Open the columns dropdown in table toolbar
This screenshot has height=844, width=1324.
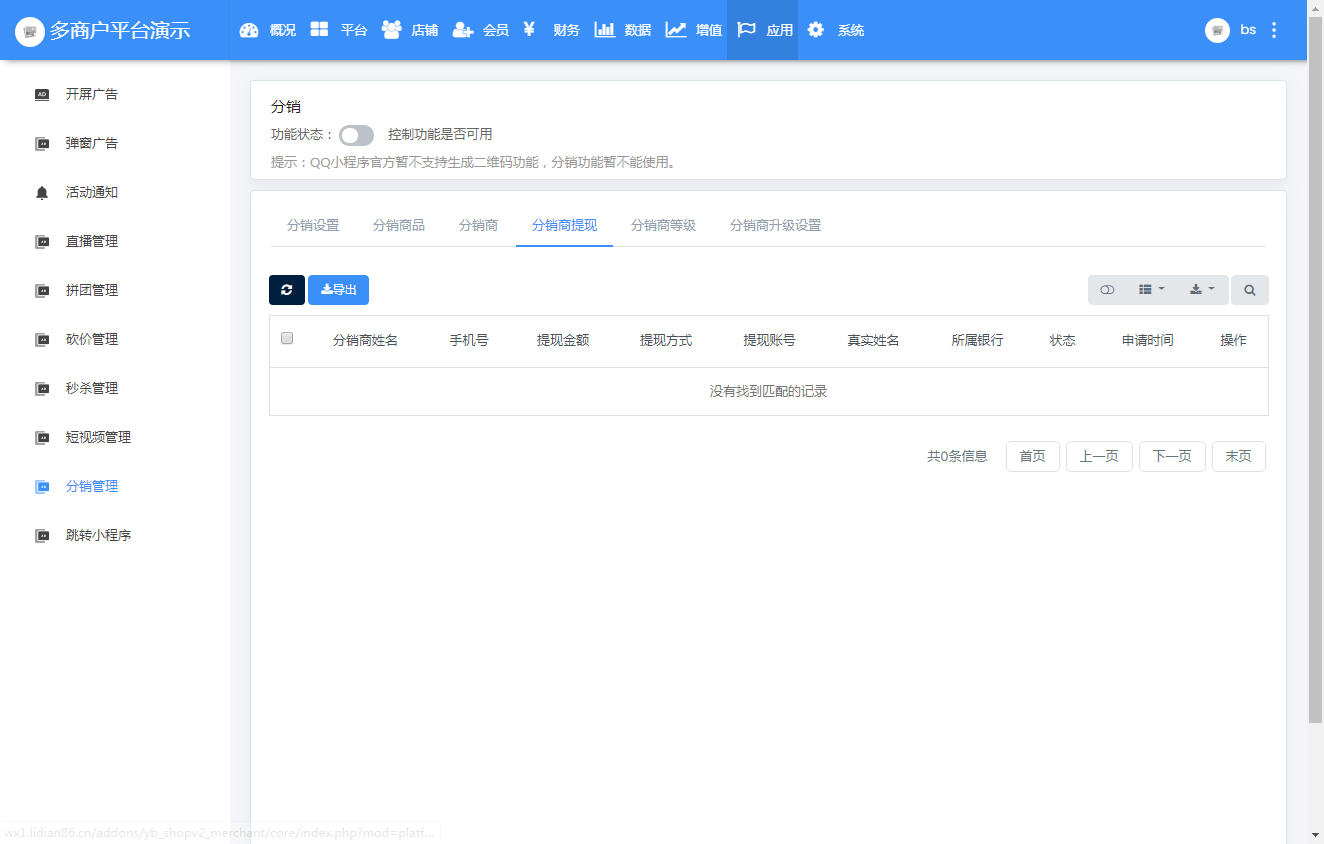pyautogui.click(x=1151, y=290)
